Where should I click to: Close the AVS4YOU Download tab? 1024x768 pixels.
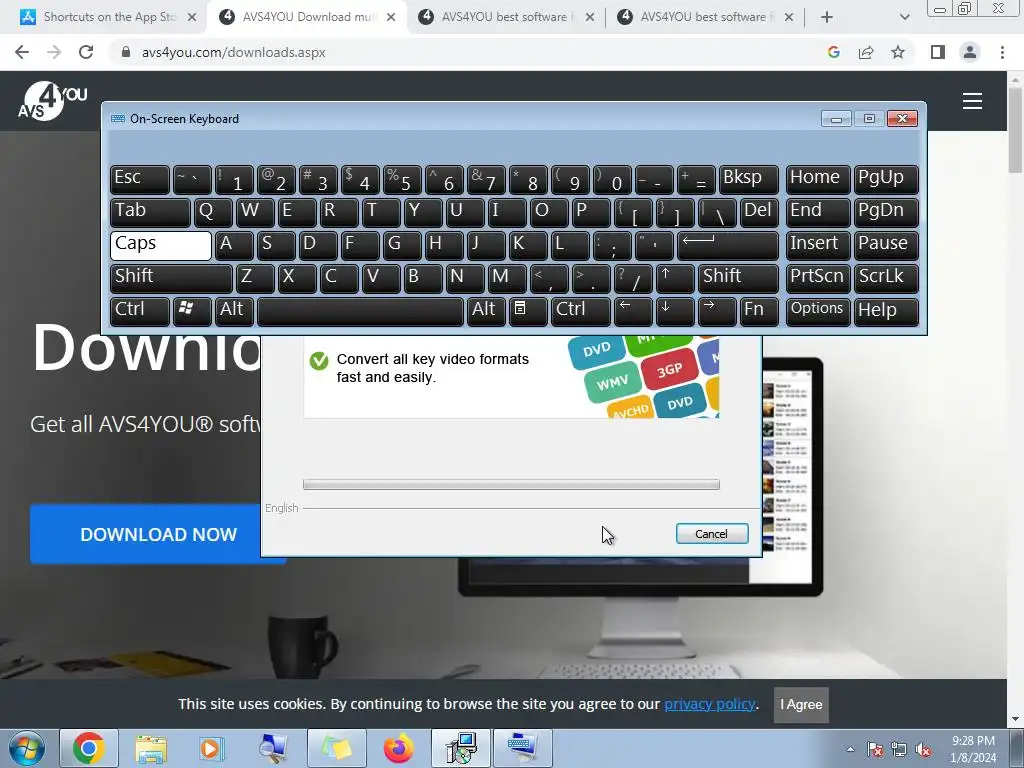tap(391, 17)
